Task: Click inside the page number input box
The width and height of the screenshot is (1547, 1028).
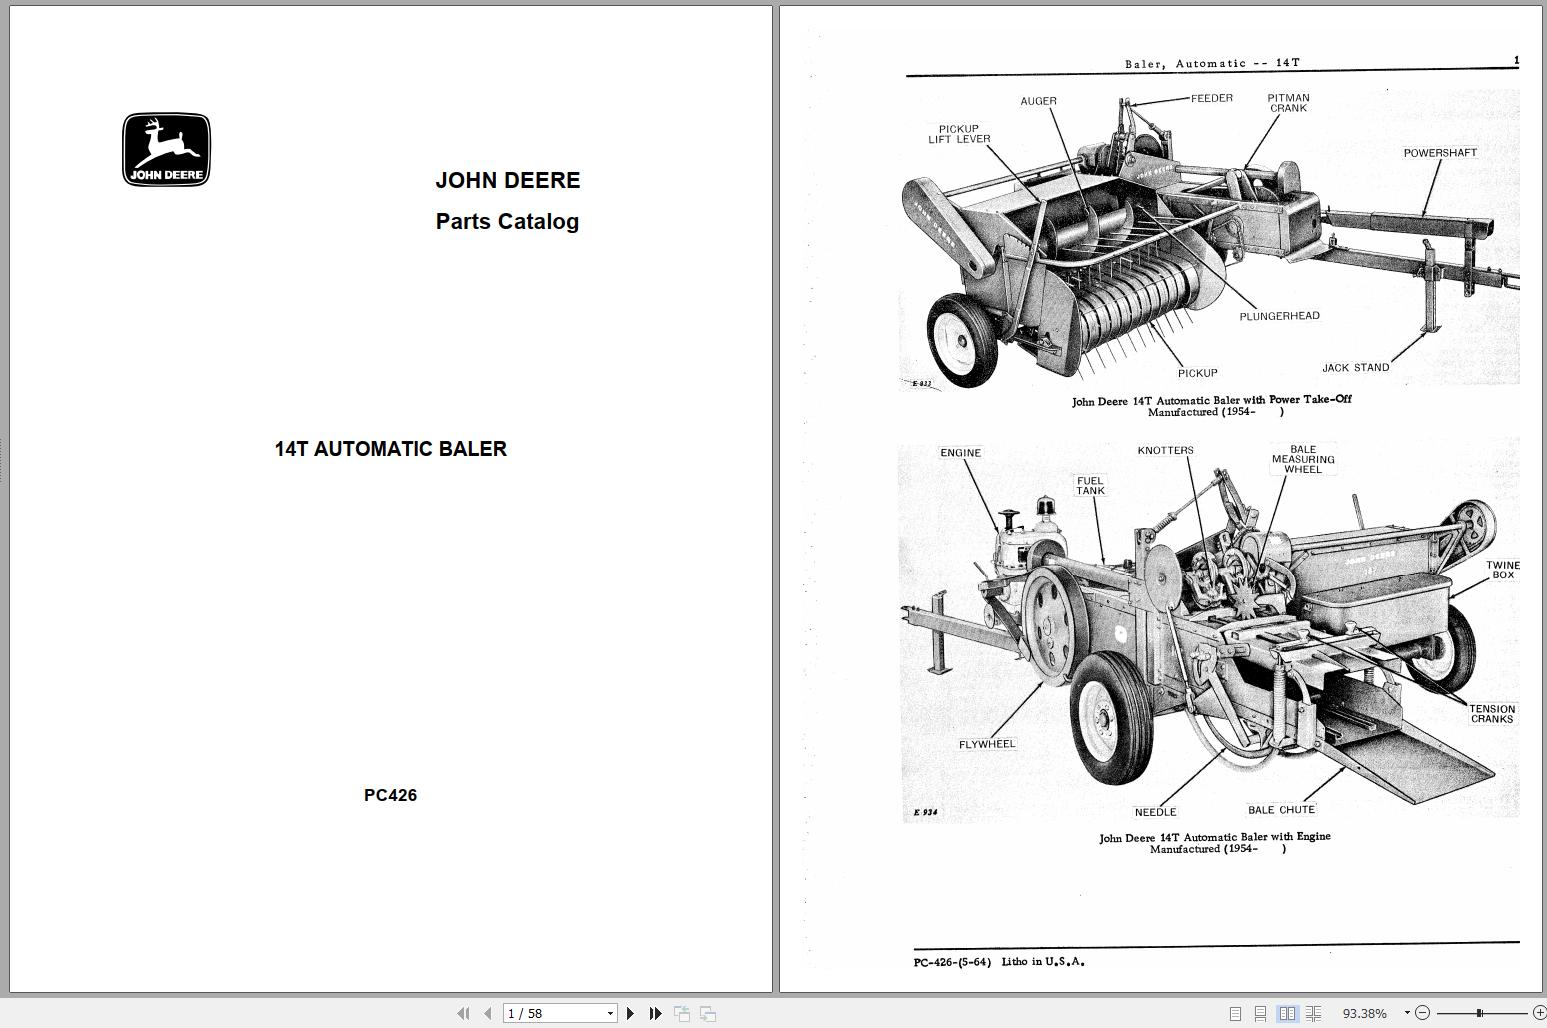Action: (x=530, y=1013)
